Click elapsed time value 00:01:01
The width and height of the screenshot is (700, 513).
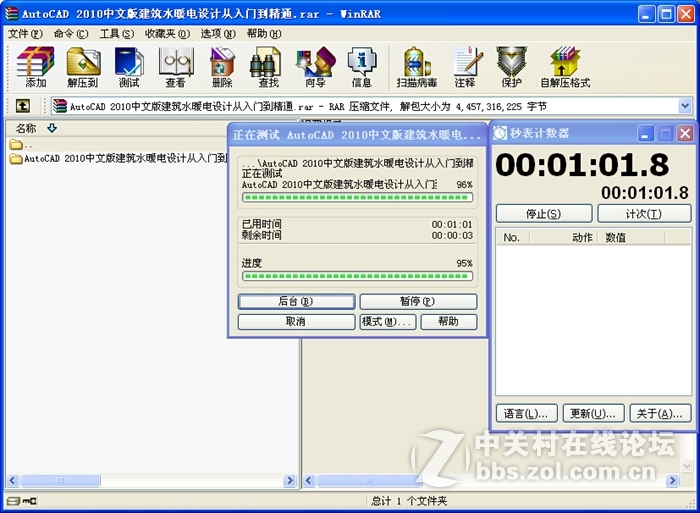pyautogui.click(x=452, y=224)
